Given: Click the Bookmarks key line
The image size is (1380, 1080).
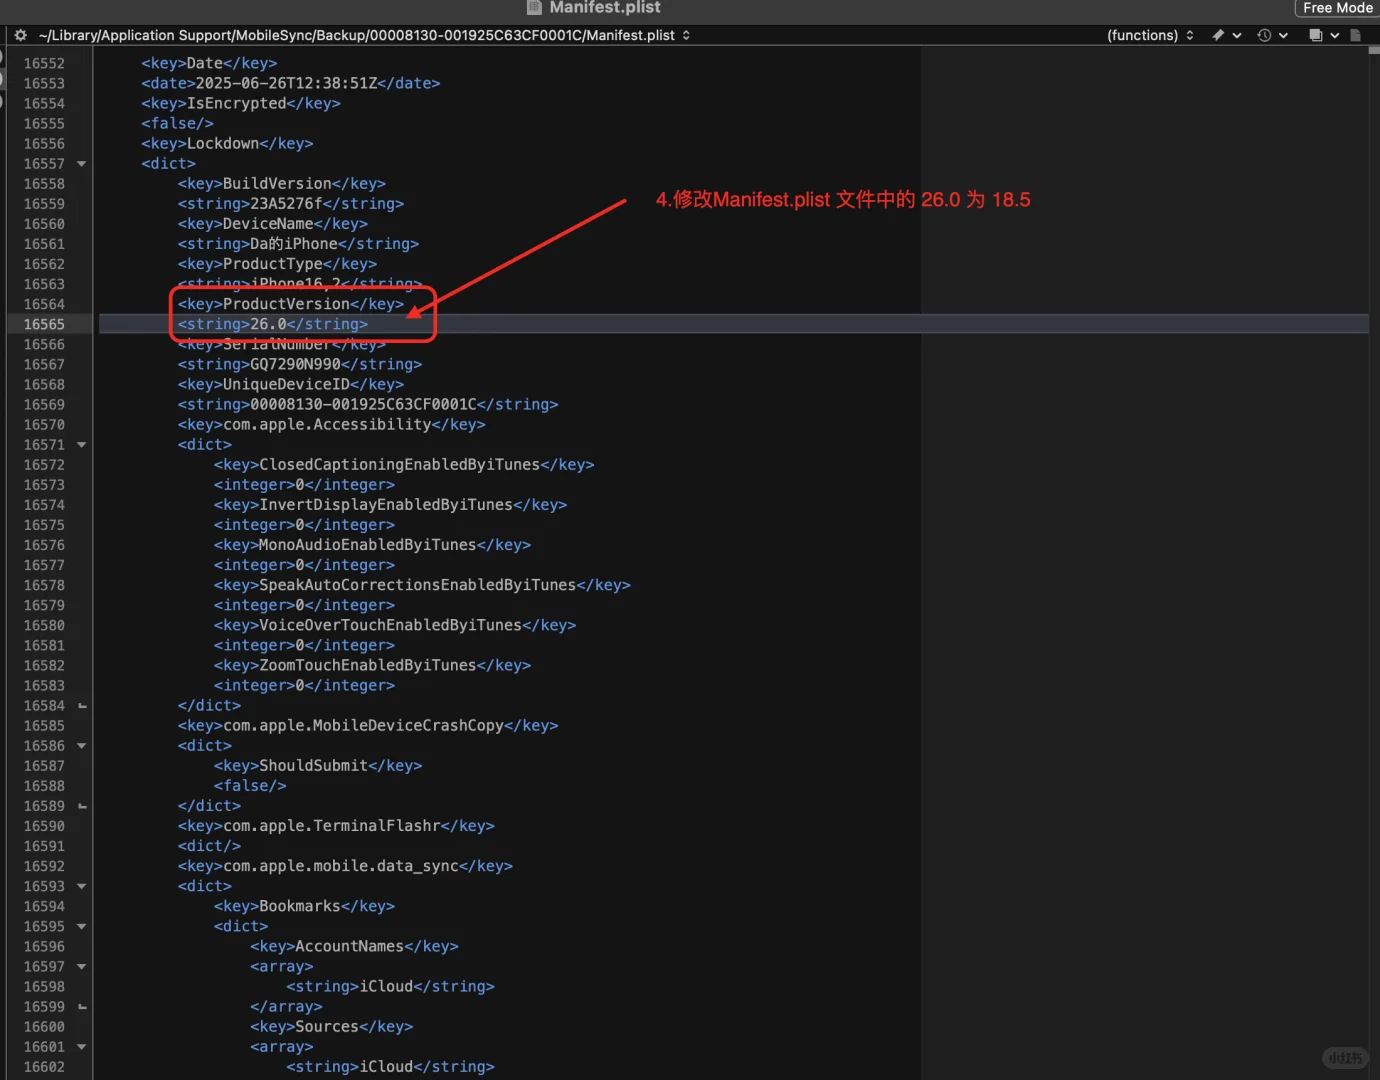Looking at the screenshot, I should (x=304, y=906).
